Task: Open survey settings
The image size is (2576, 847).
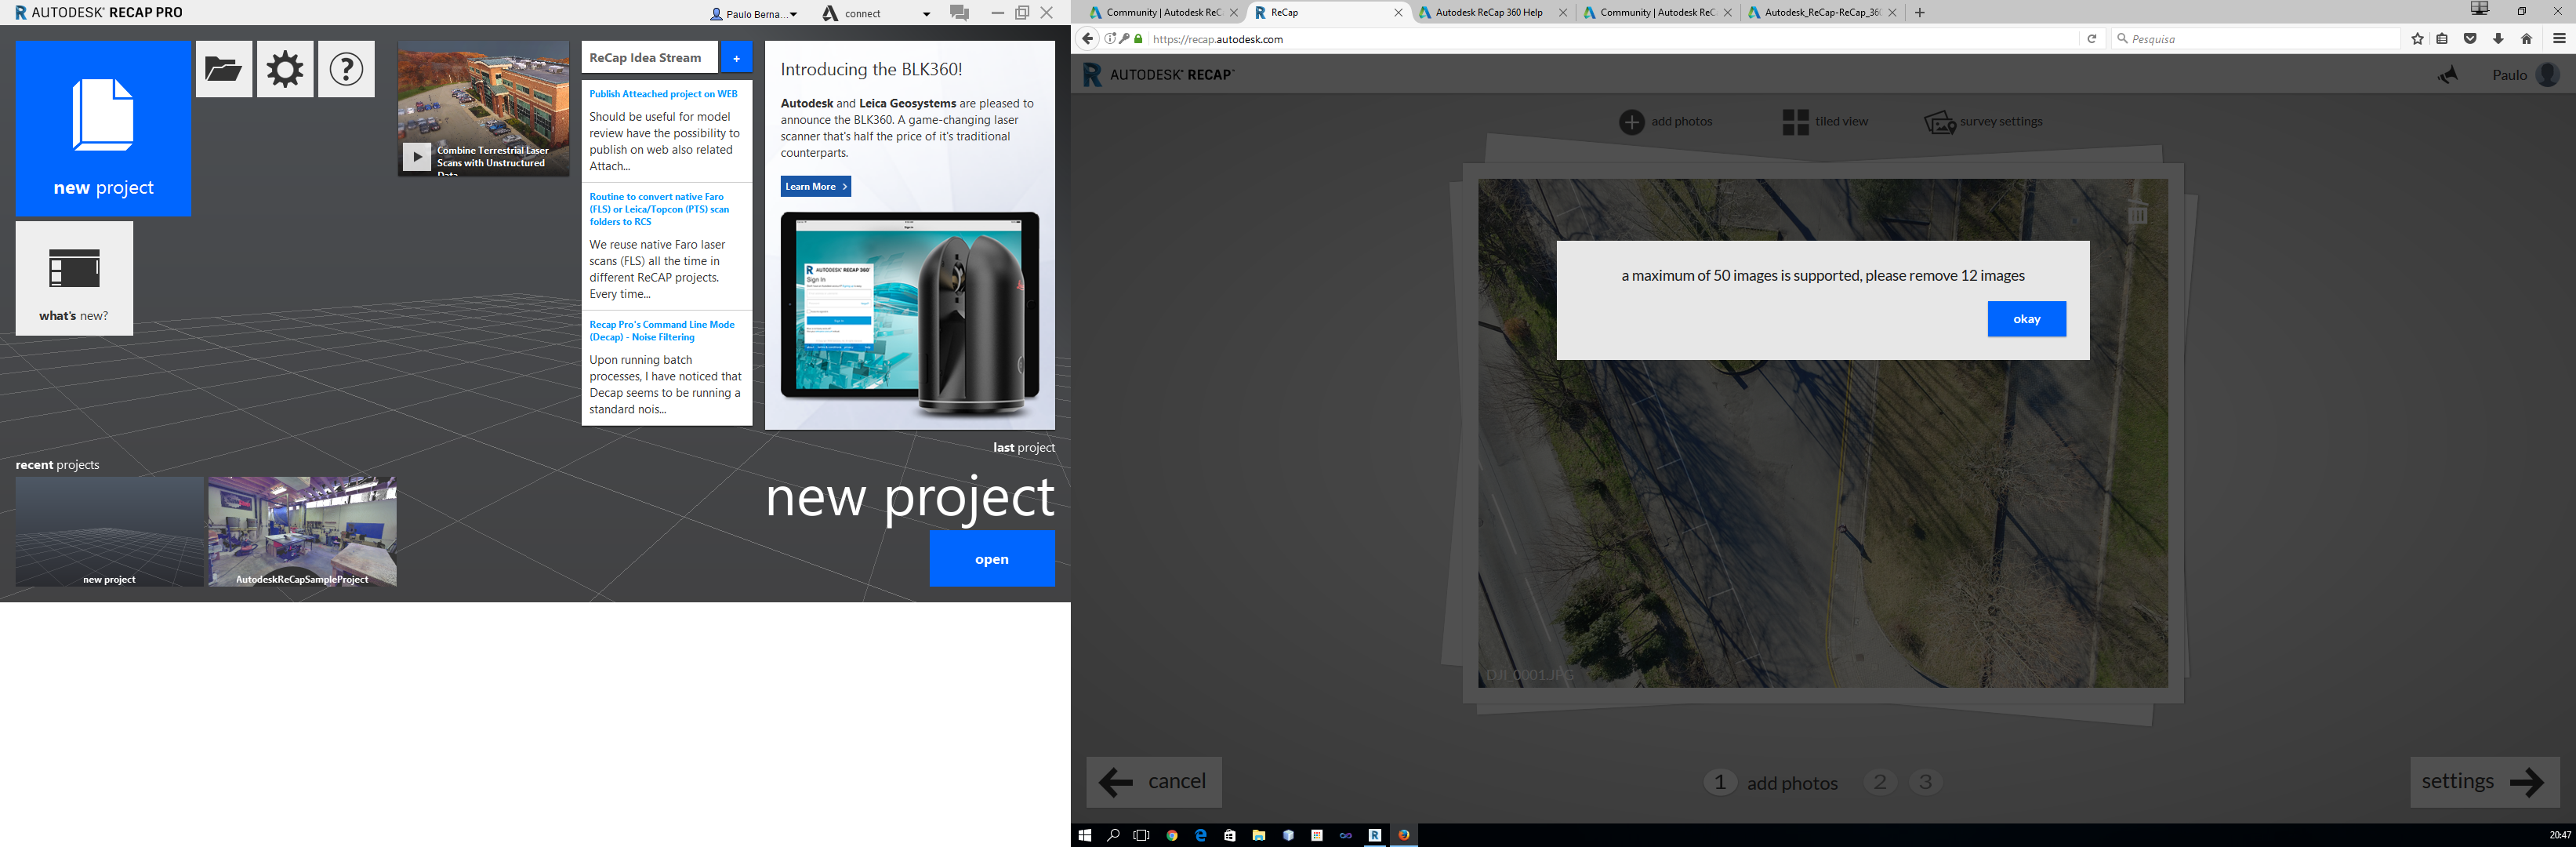Action: pos(1983,121)
